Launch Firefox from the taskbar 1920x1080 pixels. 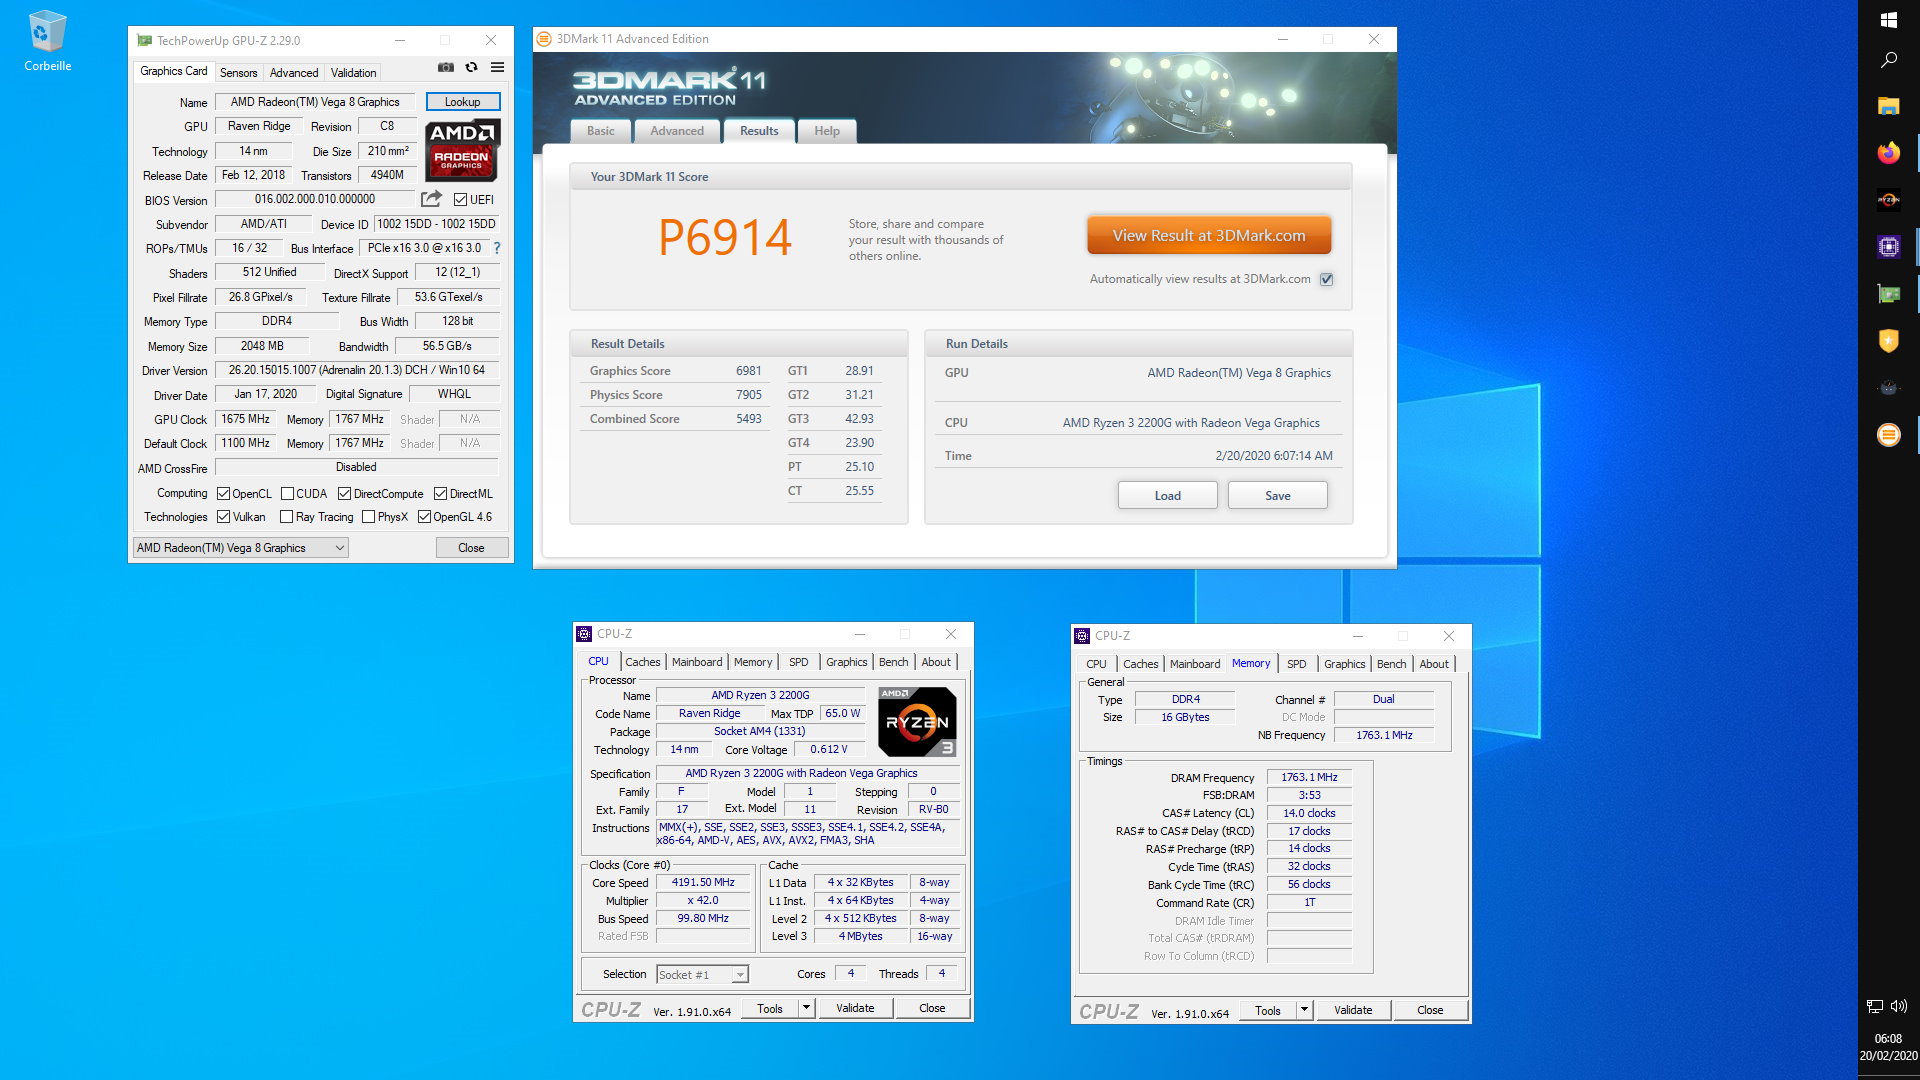pos(1888,153)
